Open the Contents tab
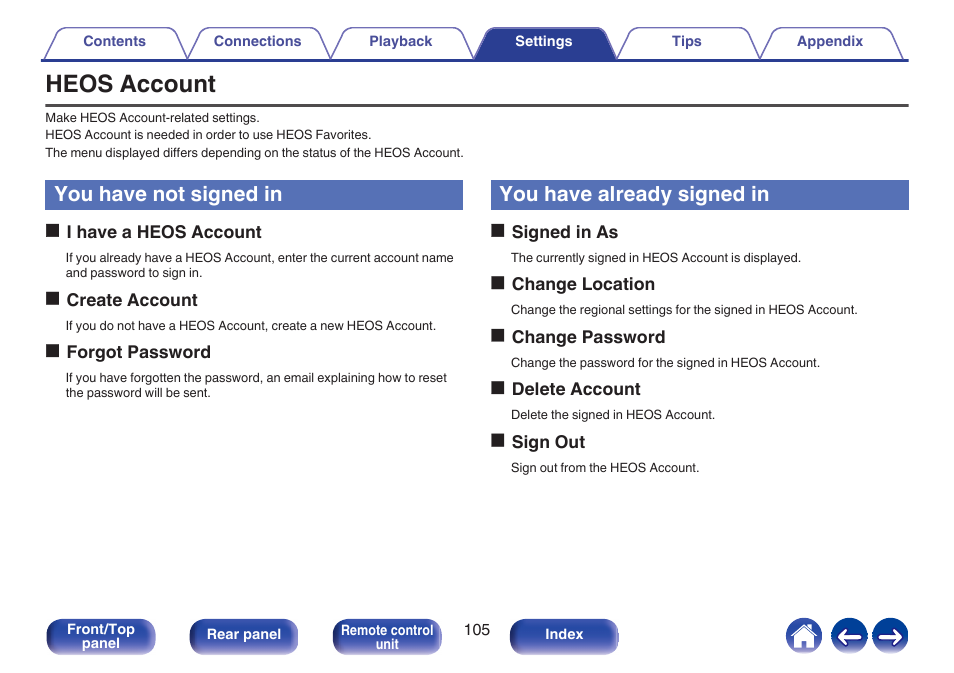The height and width of the screenshot is (673, 954). 114,42
